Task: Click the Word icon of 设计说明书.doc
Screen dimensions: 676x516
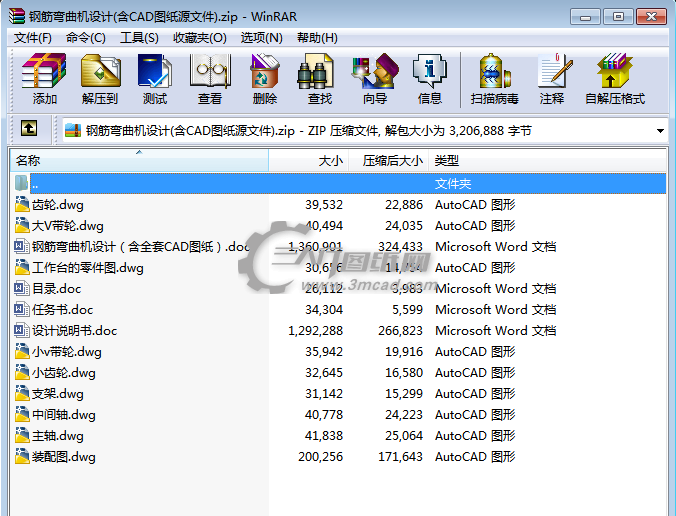Action: (22, 330)
